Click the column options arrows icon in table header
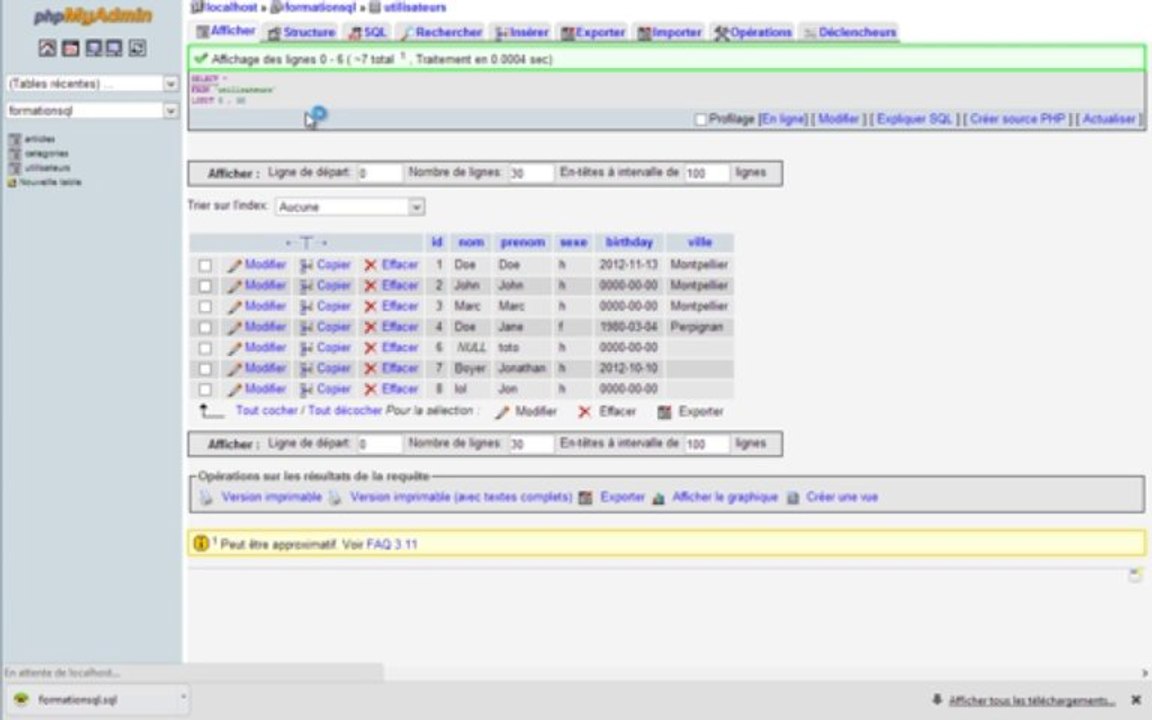1152x720 pixels. (x=306, y=242)
